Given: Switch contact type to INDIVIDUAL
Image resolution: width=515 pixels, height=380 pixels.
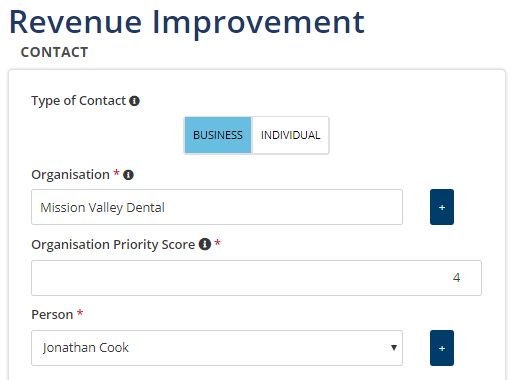Looking at the screenshot, I should [x=290, y=135].
